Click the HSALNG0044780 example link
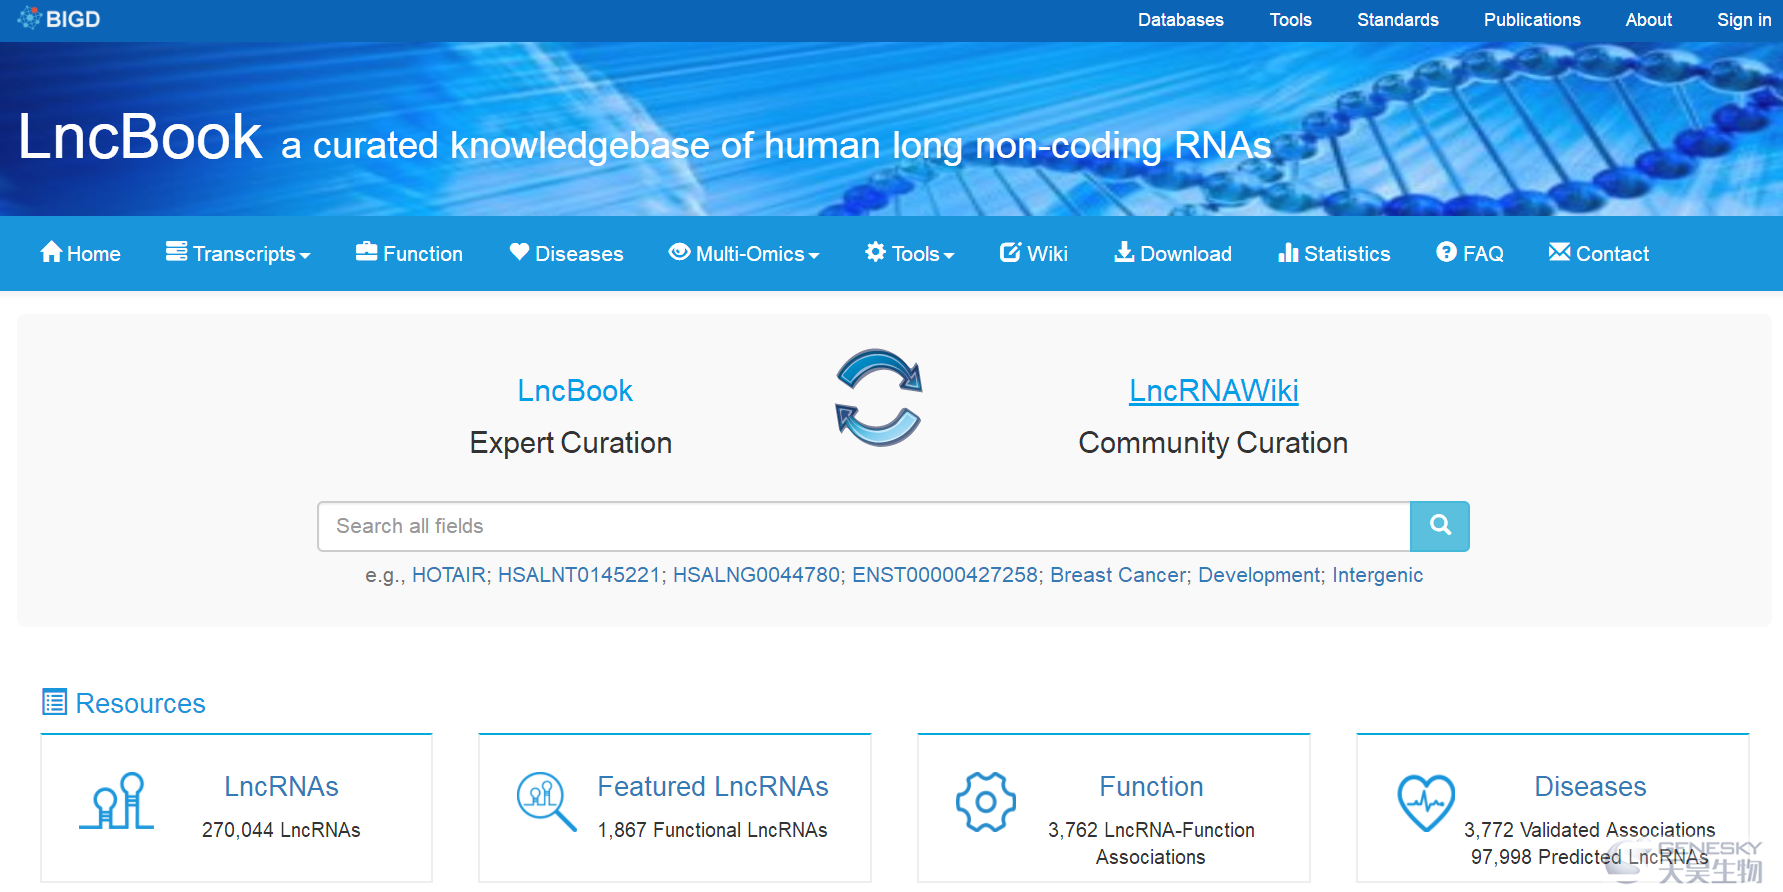The height and width of the screenshot is (892, 1783). click(756, 575)
